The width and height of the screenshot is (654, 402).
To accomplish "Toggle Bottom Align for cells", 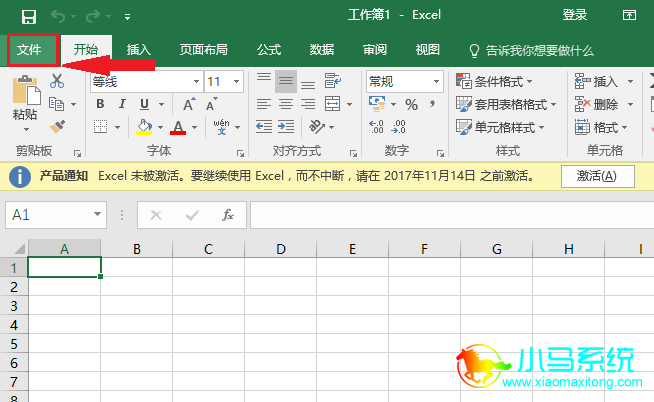I will pos(308,83).
